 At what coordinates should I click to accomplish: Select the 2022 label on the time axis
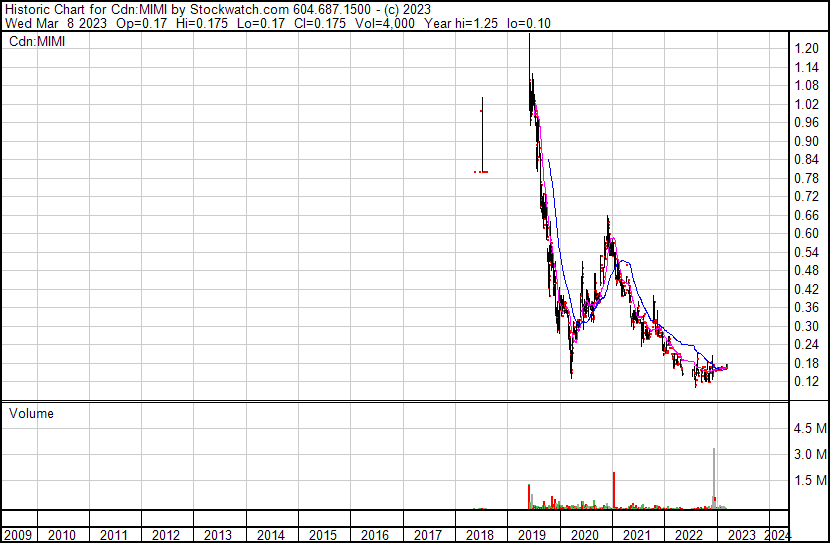click(x=689, y=535)
